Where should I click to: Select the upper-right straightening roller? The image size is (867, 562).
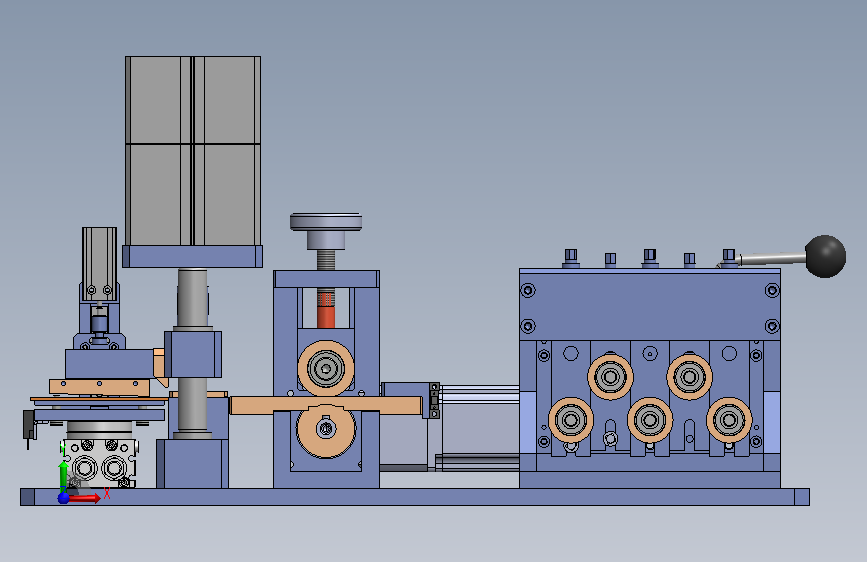(x=690, y=377)
